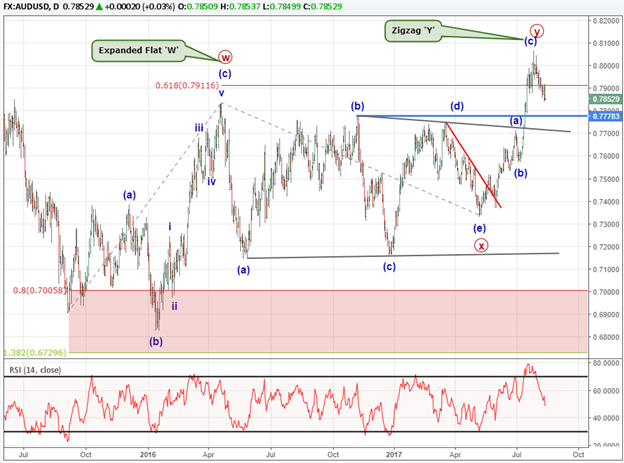
Task: Click the 0.68000 price axis label
Action: click(606, 337)
